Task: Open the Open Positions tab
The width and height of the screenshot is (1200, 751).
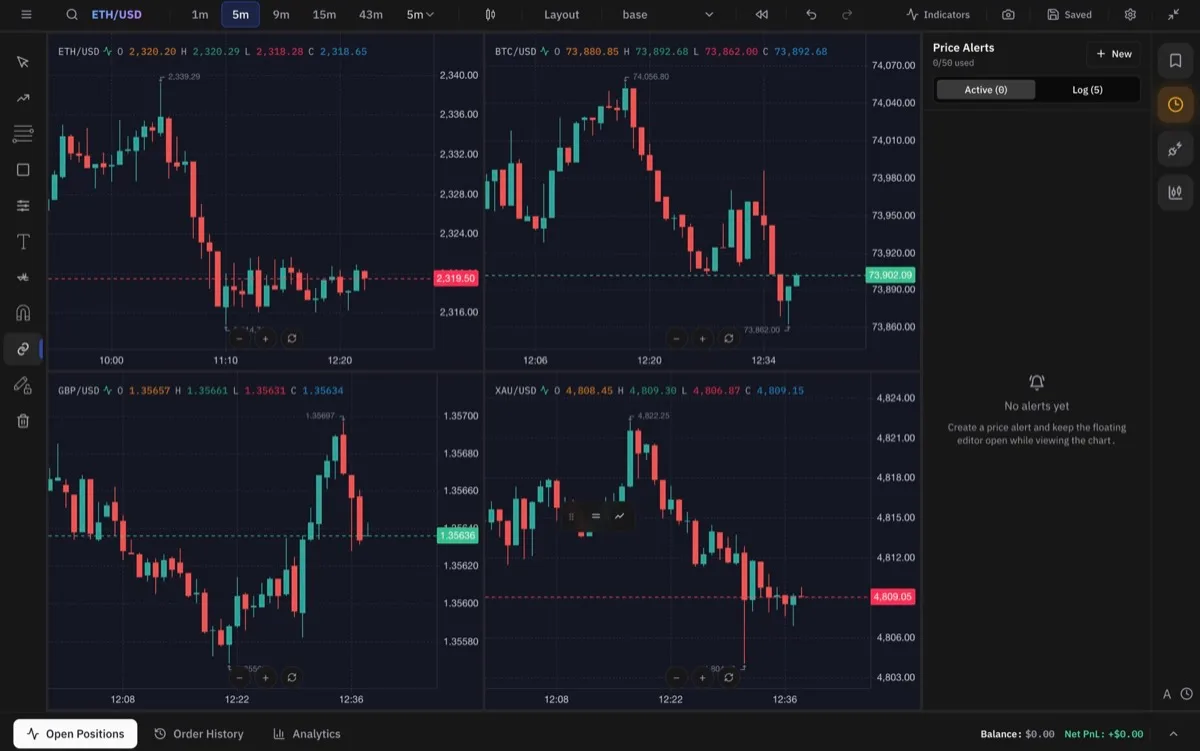Action: (x=75, y=734)
